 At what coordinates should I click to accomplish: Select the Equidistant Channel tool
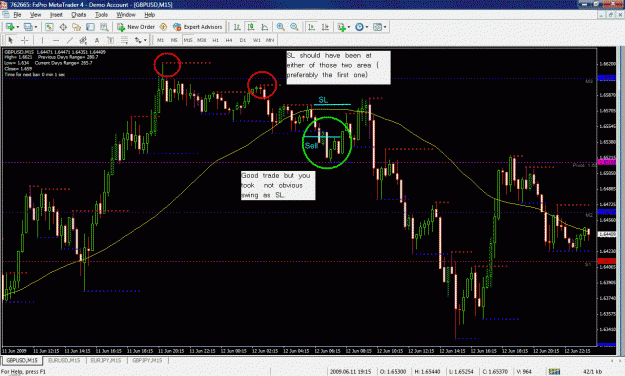click(83, 40)
